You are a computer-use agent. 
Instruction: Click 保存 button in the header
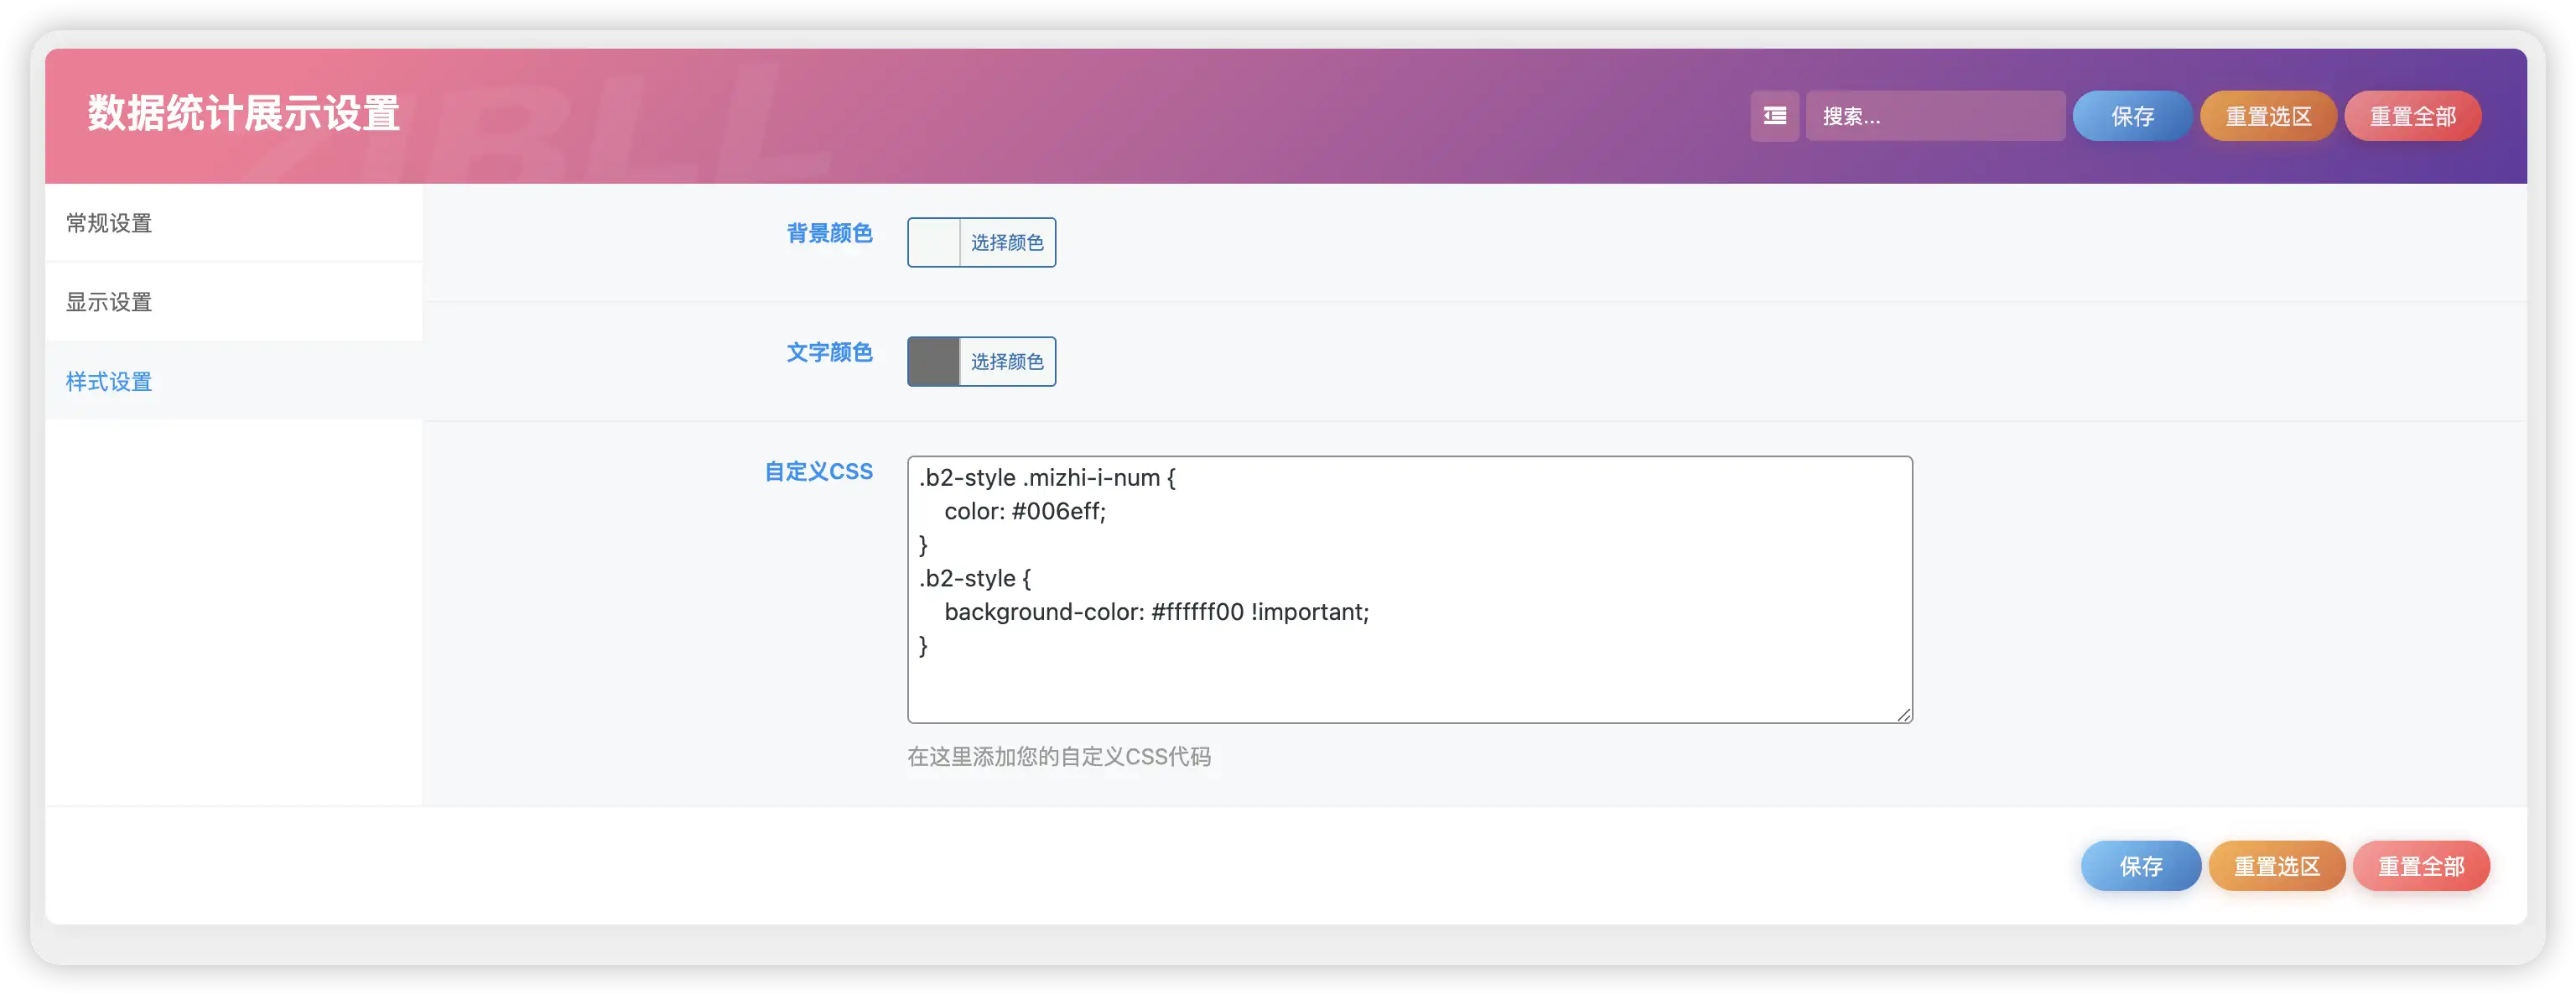coord(2132,116)
